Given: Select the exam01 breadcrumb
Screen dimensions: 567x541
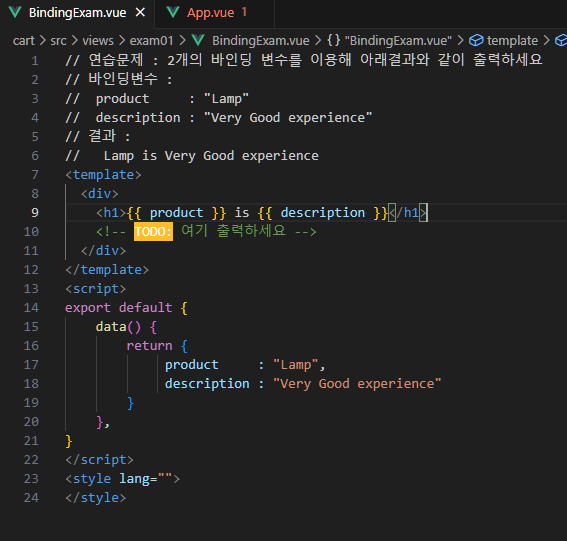Looking at the screenshot, I should [152, 41].
